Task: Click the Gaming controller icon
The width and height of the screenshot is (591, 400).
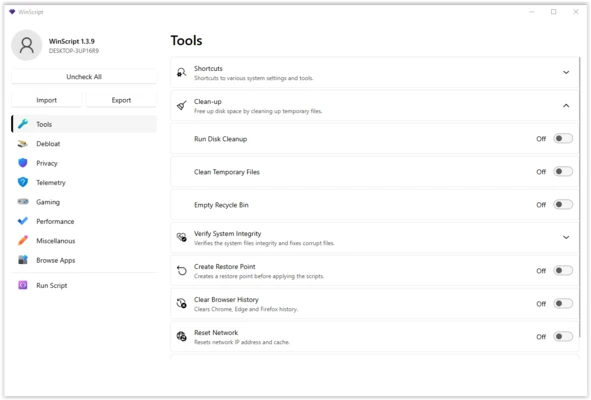Action: click(23, 202)
